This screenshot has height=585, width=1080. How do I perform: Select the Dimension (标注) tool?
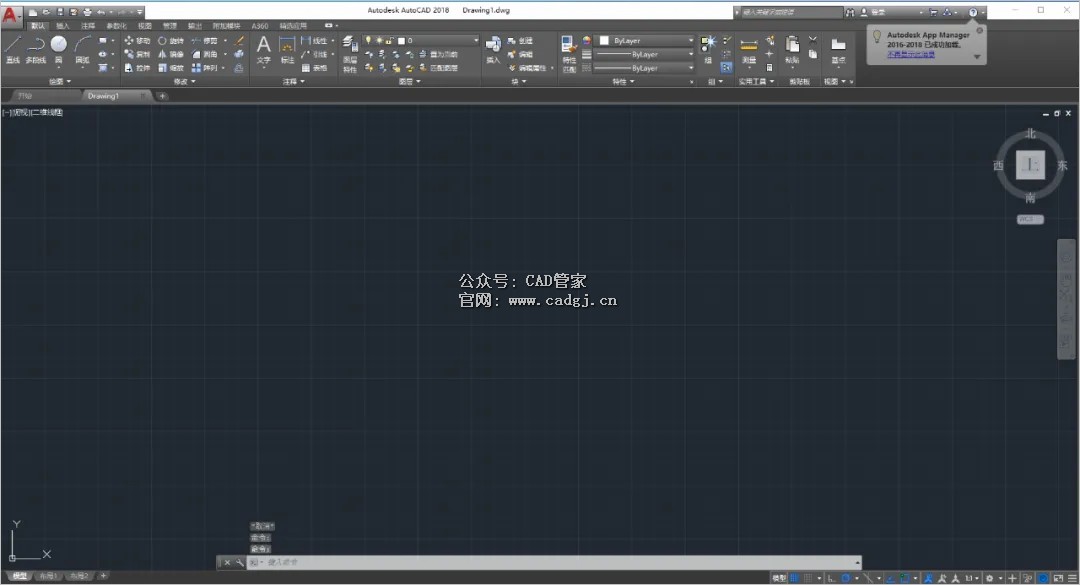click(x=287, y=50)
